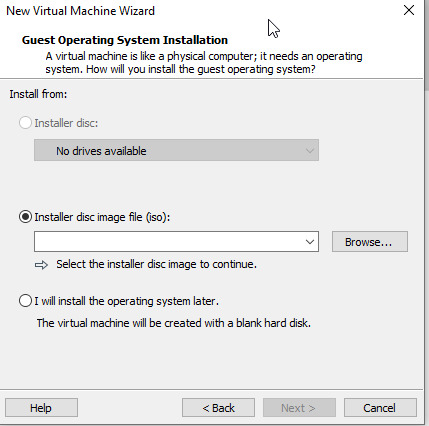The width and height of the screenshot is (429, 426).
Task: Click the greyed-out Next button
Action: click(x=299, y=408)
